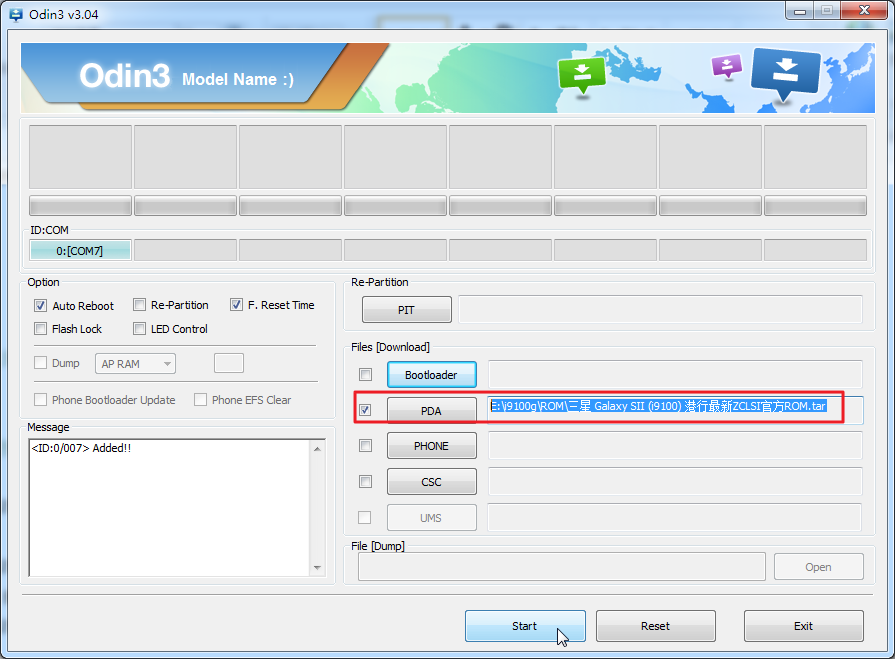Tick the PHONE file checkbox

pyautogui.click(x=365, y=445)
